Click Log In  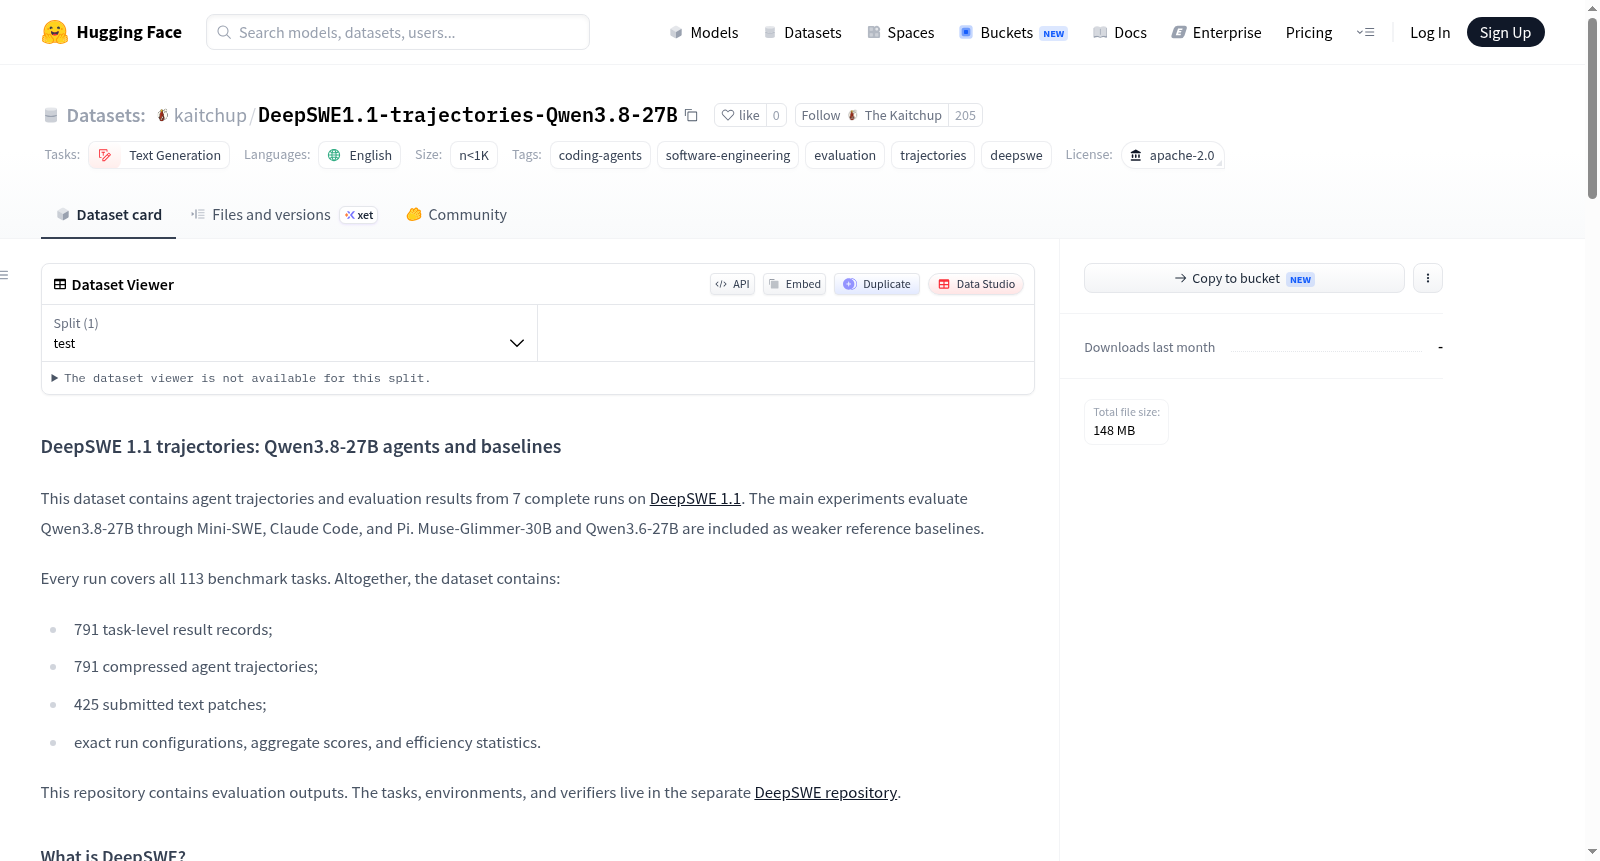pyautogui.click(x=1430, y=32)
